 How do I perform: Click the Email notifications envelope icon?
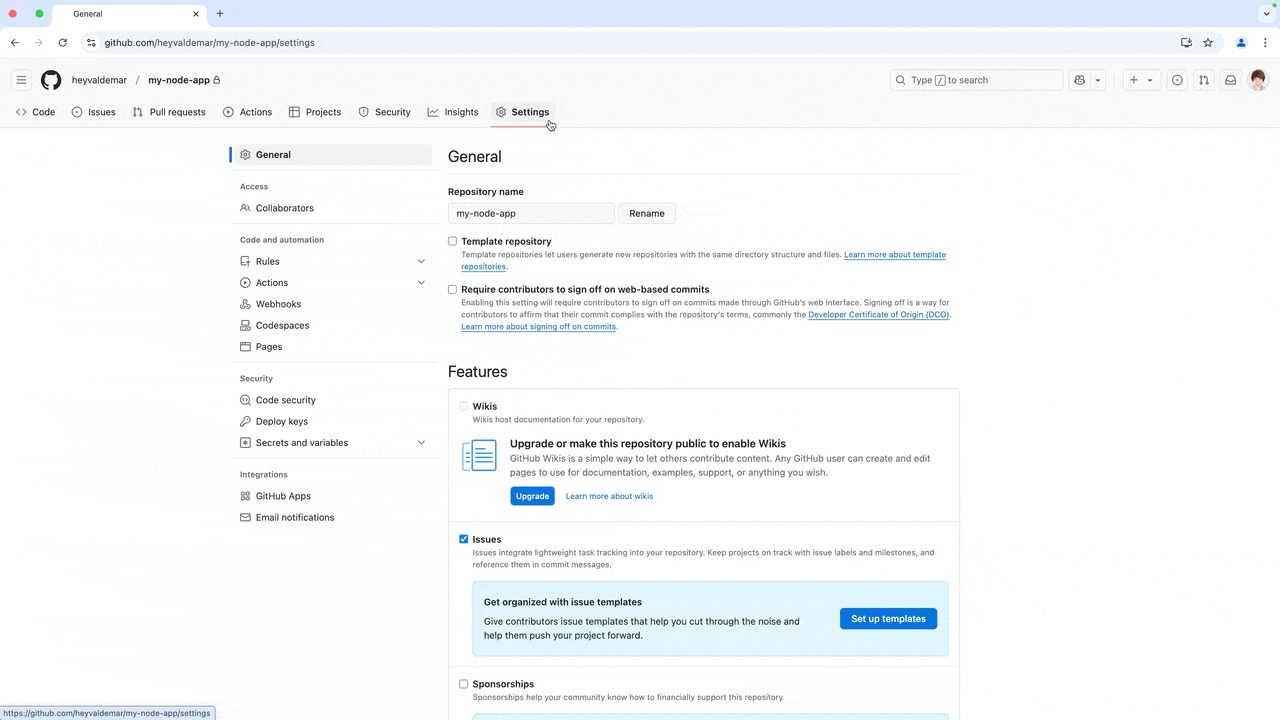246,517
